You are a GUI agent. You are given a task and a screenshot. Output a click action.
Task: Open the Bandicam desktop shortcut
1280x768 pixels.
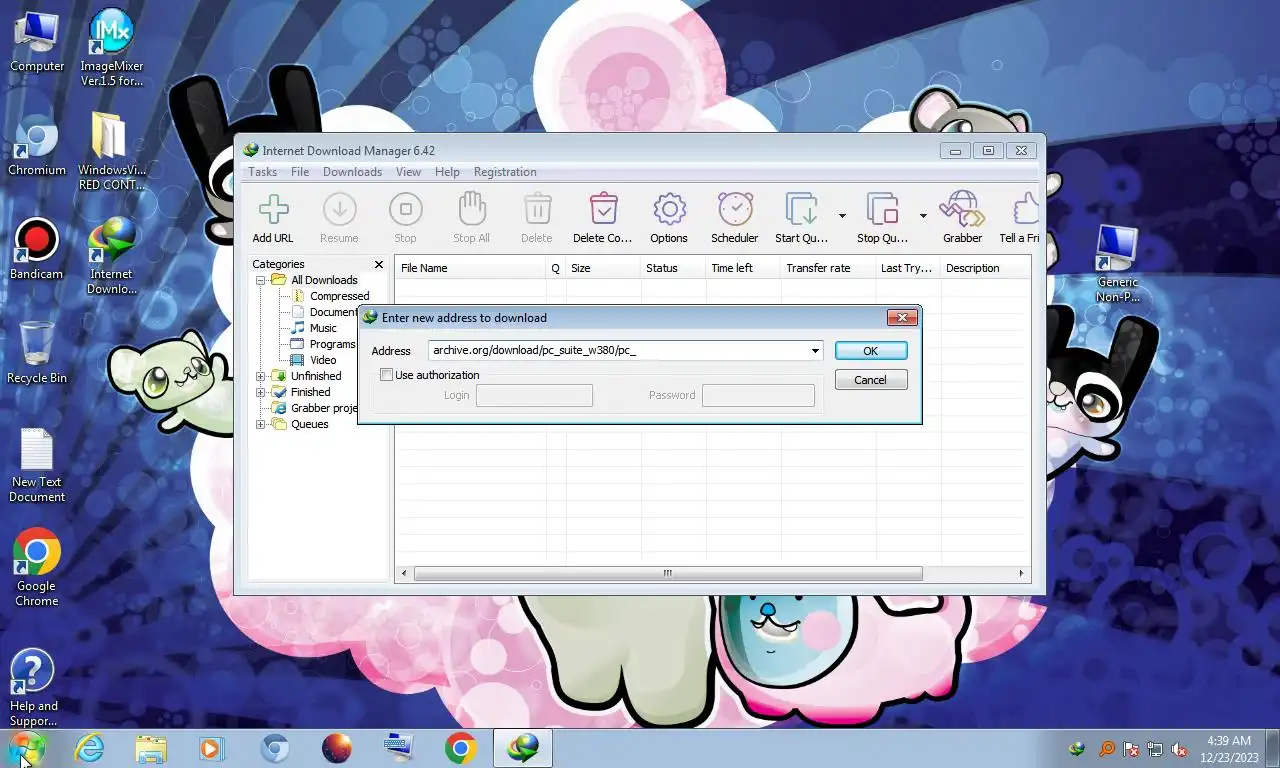pos(37,250)
